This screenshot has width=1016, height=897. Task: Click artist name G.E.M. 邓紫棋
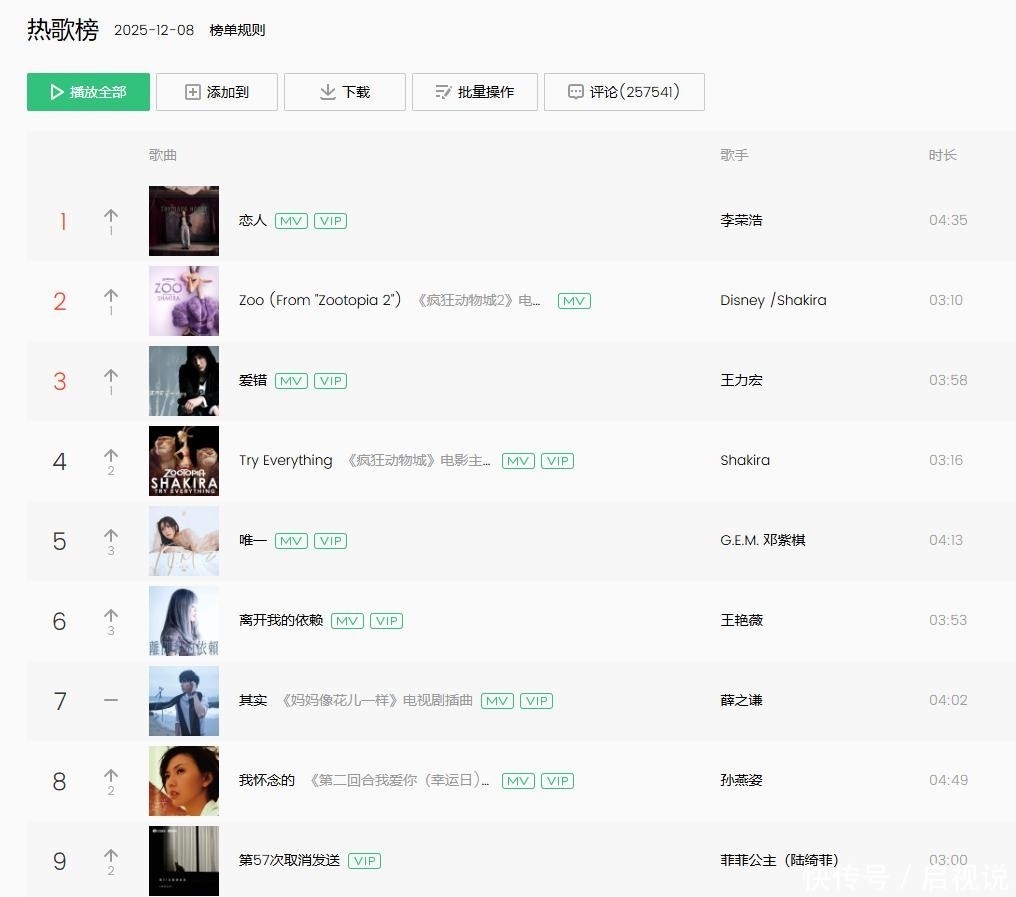point(762,540)
